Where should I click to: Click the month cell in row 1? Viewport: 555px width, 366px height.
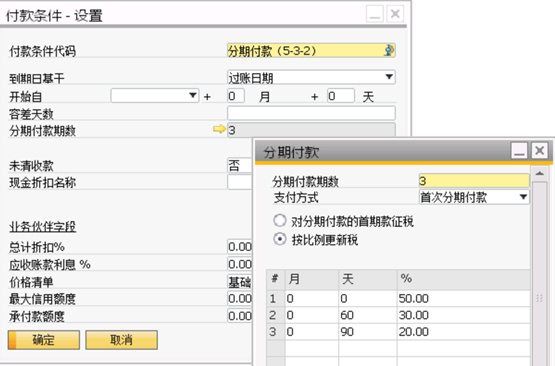pos(312,298)
